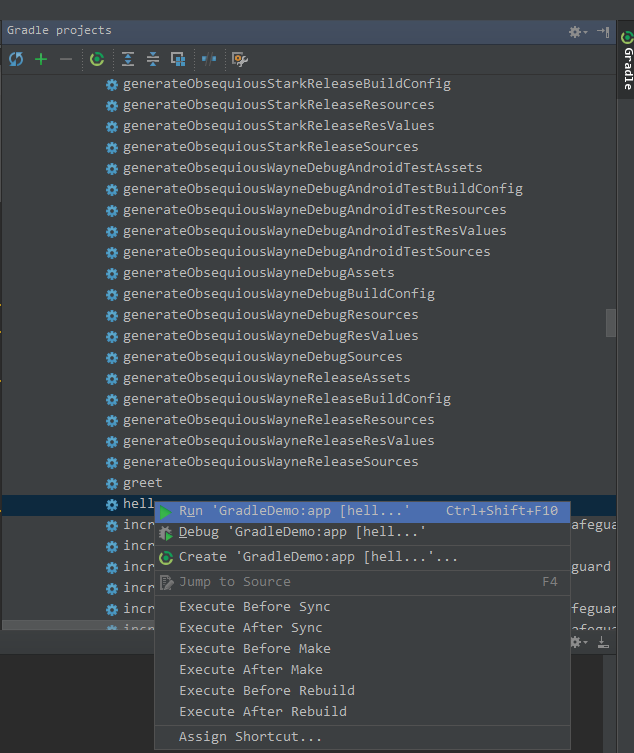Screen dimensions: 634x753
Task: Click the green Run arrow icon in menu
Action: tap(166, 512)
